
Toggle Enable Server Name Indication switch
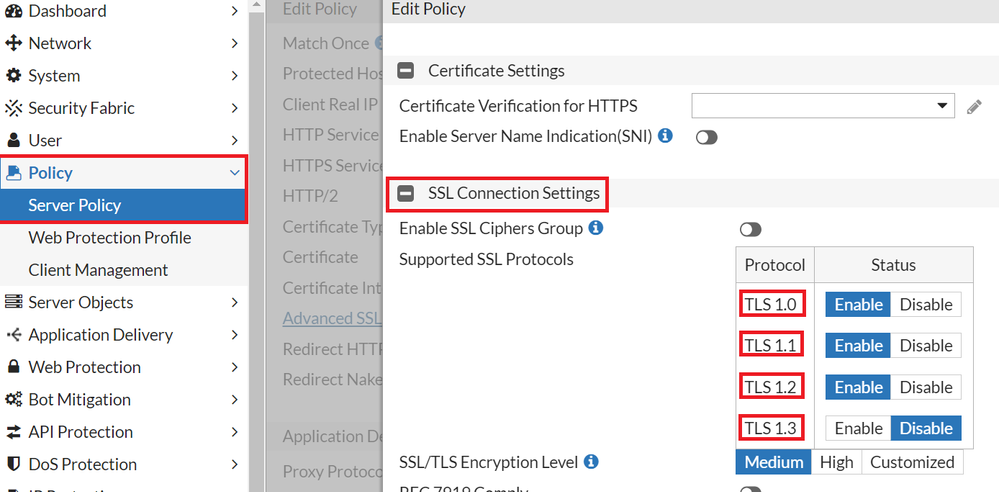707,137
